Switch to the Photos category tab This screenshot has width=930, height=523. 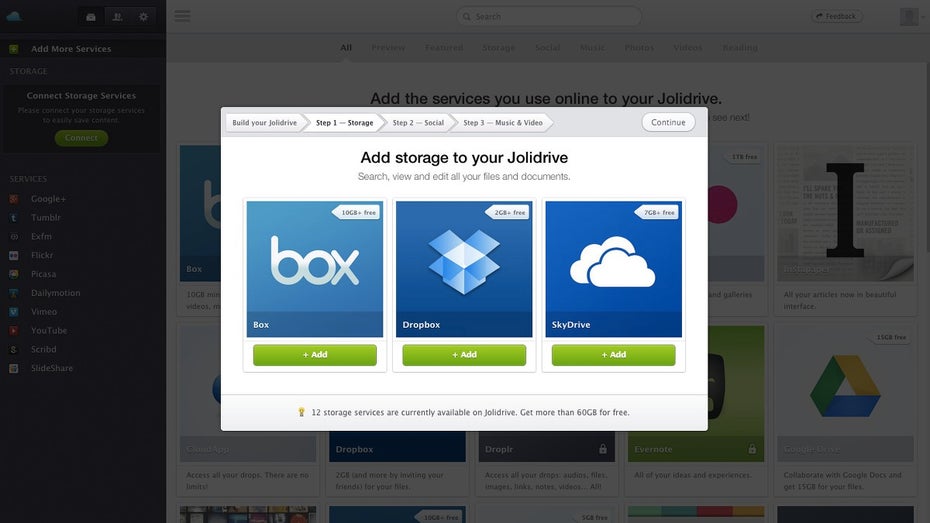tap(639, 47)
